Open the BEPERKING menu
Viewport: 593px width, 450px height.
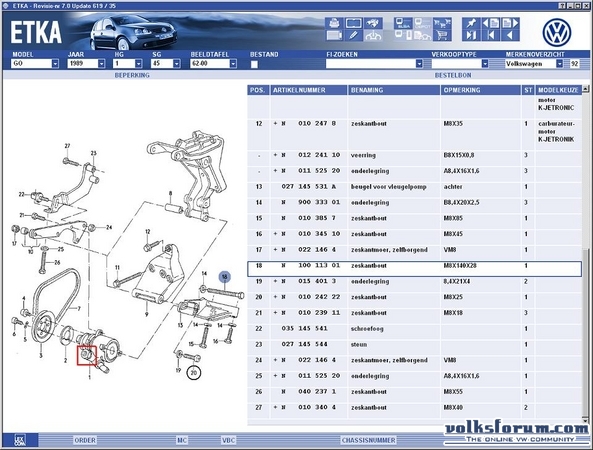coord(132,75)
